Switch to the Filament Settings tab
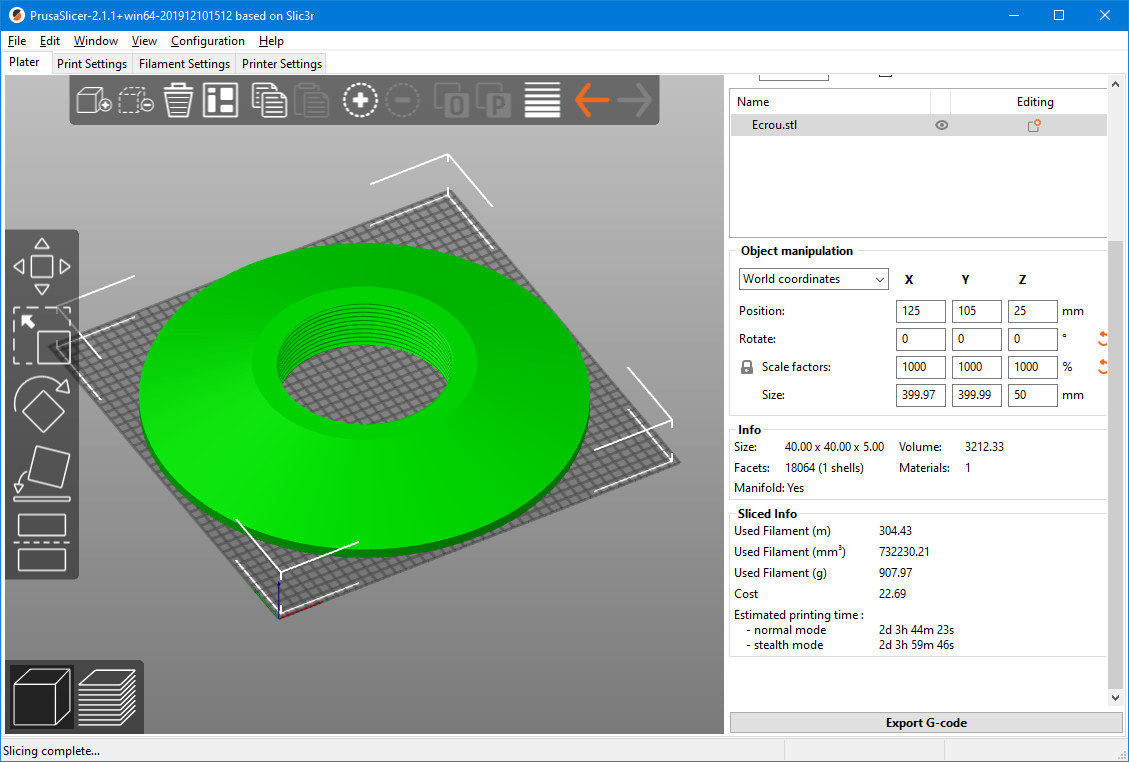Image resolution: width=1129 pixels, height=762 pixels. pos(184,64)
